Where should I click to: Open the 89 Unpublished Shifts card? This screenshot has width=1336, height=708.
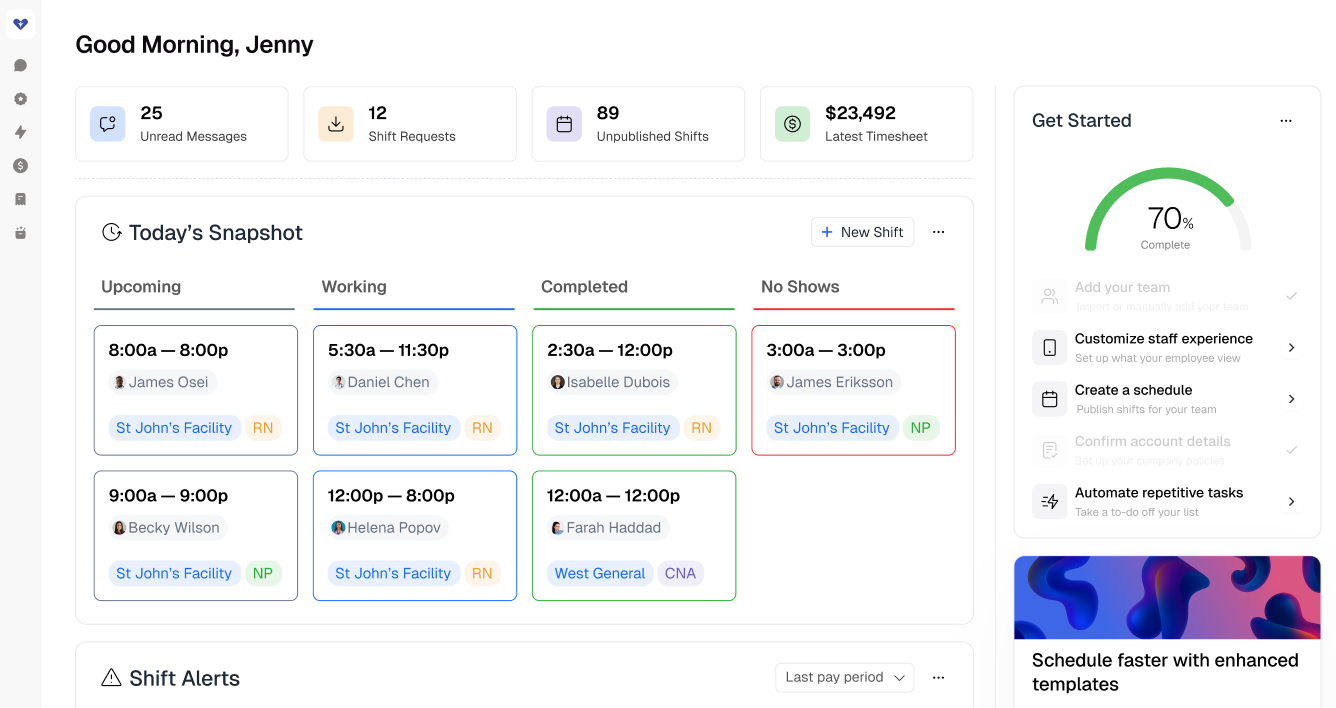coord(638,124)
